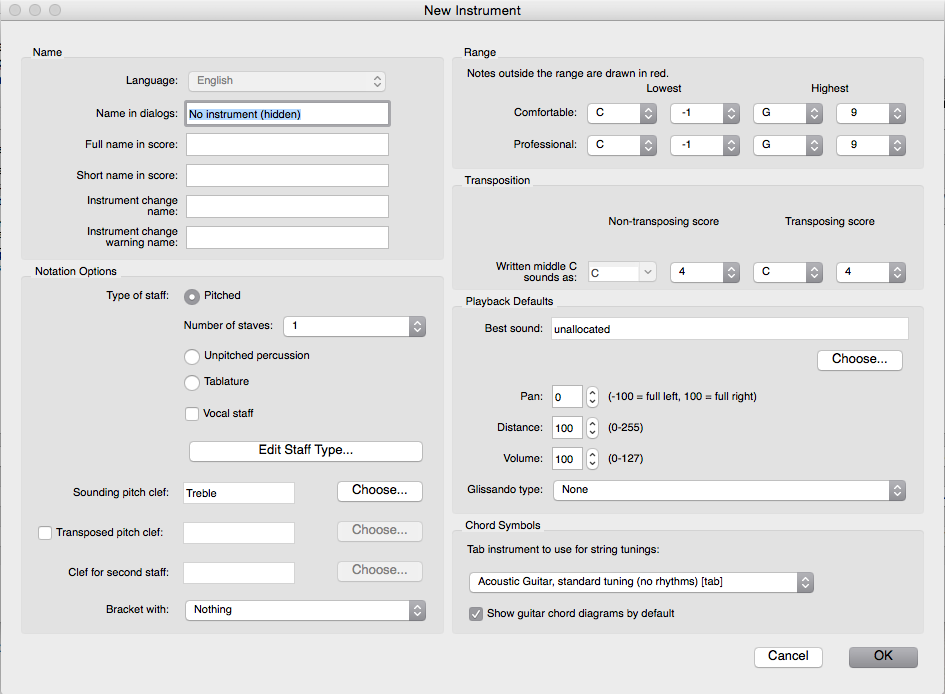
Task: Click the Full name in score field
Action: point(287,145)
